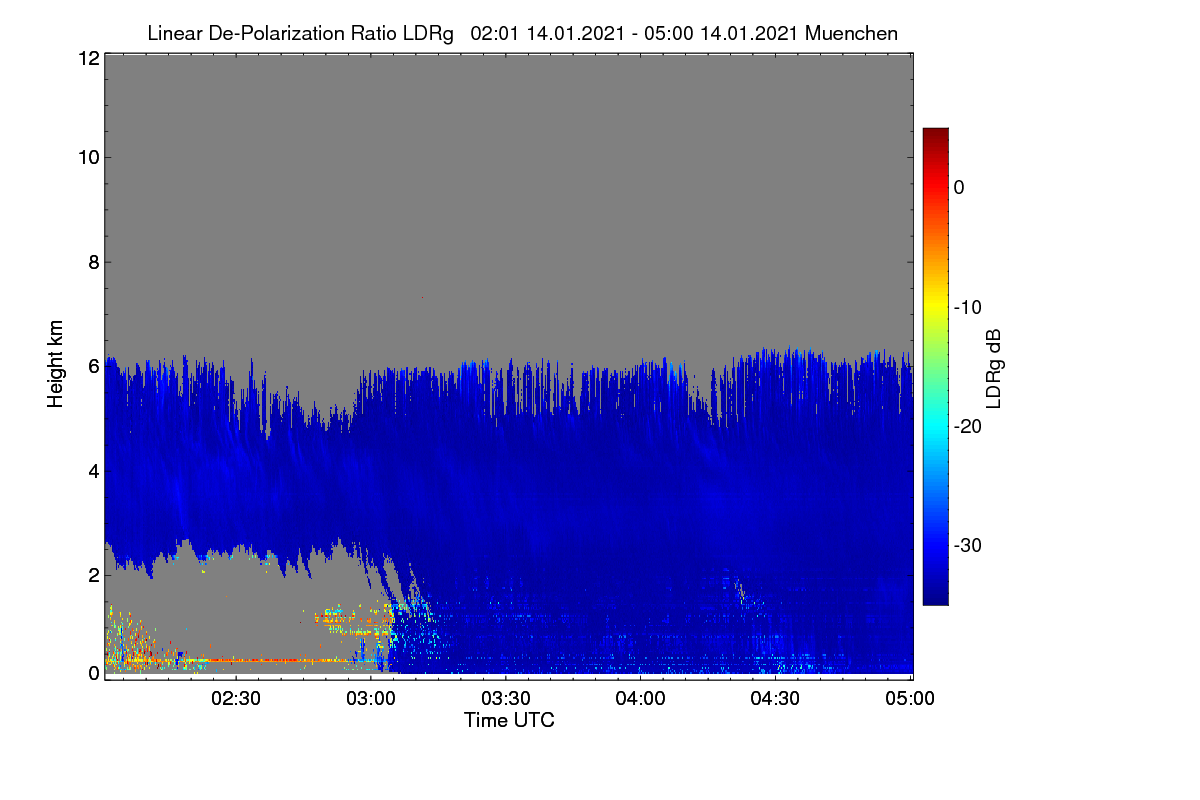The width and height of the screenshot is (1200, 800).
Task: Click the 03:00 time axis label
Action: (x=371, y=698)
